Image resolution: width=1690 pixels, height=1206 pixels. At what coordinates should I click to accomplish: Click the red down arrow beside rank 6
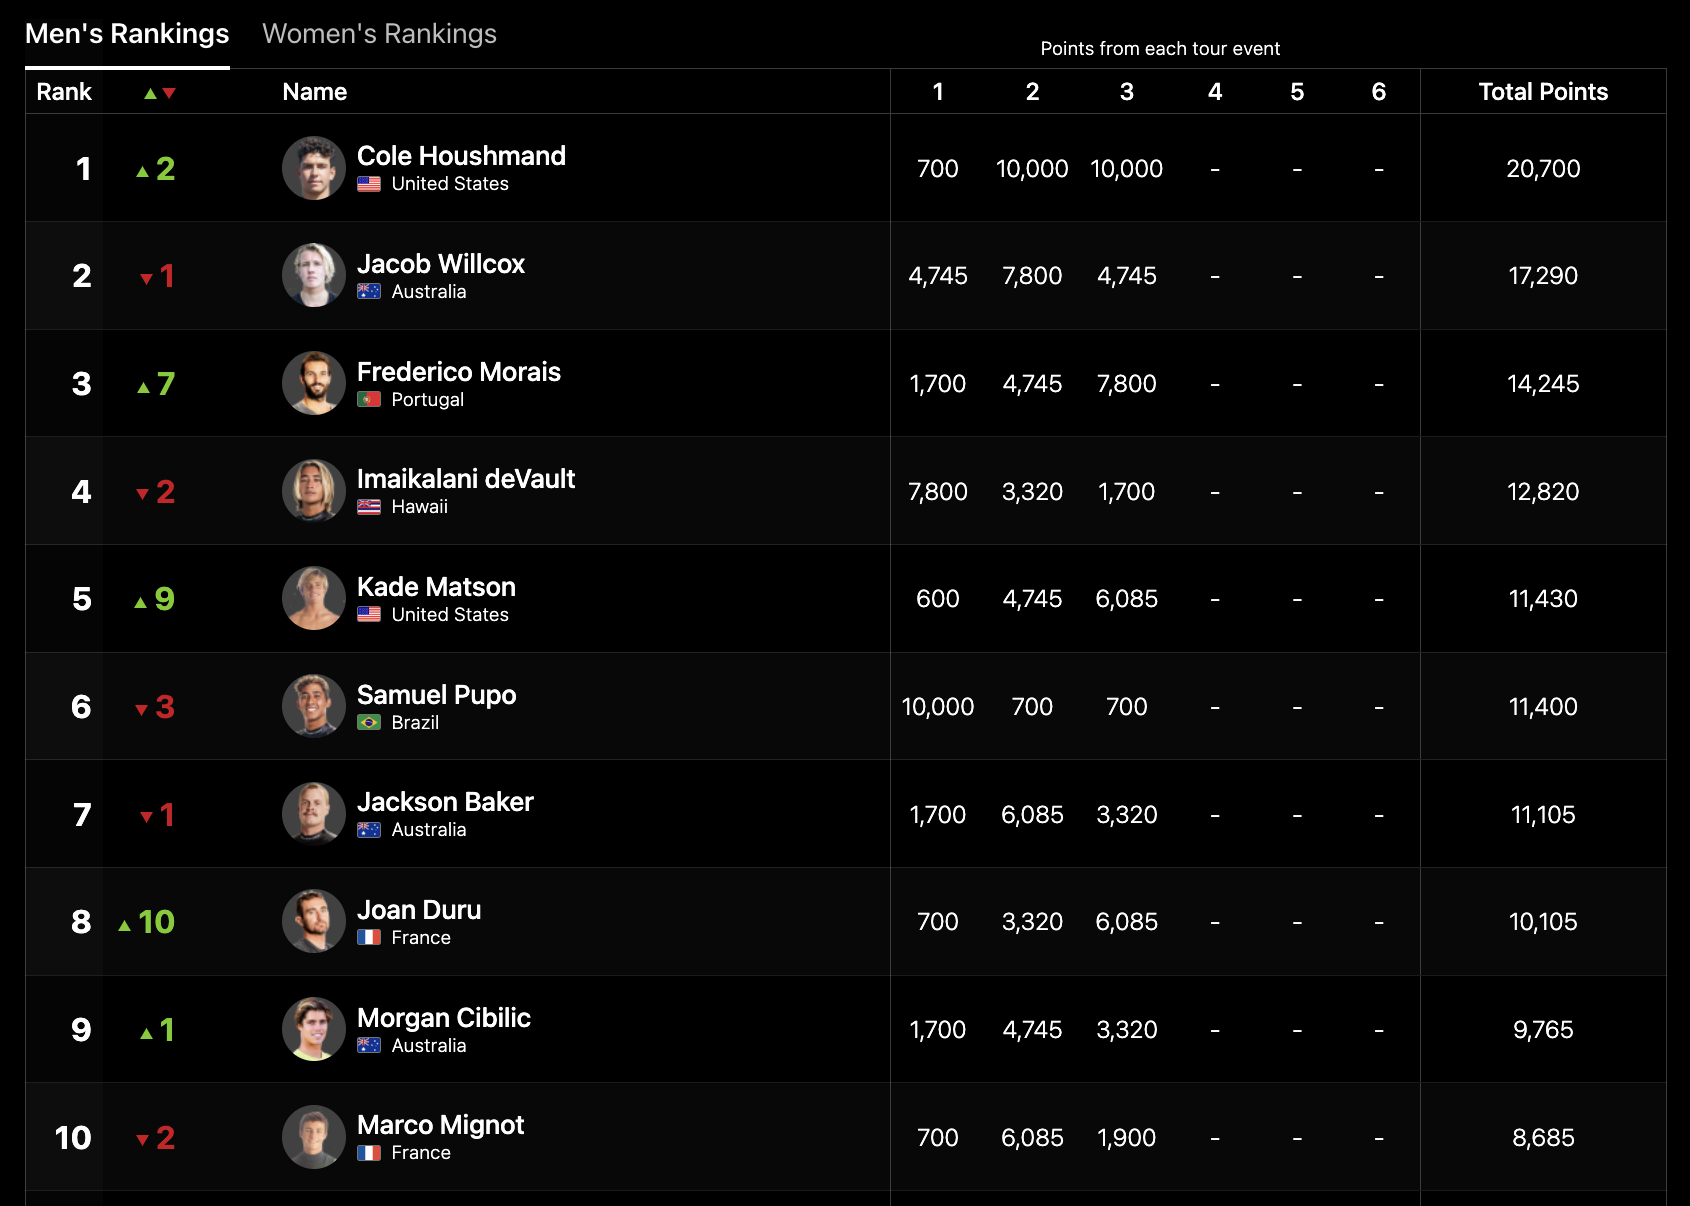[142, 710]
